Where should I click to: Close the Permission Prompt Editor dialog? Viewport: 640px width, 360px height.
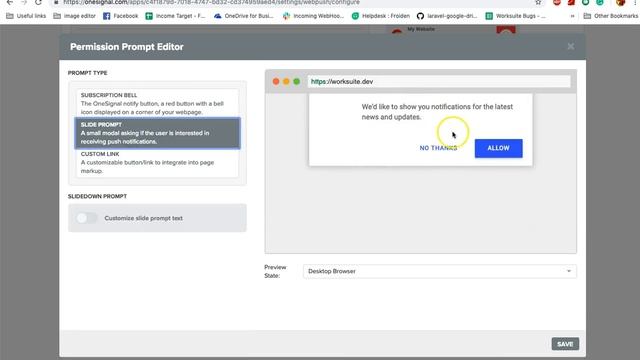571,47
